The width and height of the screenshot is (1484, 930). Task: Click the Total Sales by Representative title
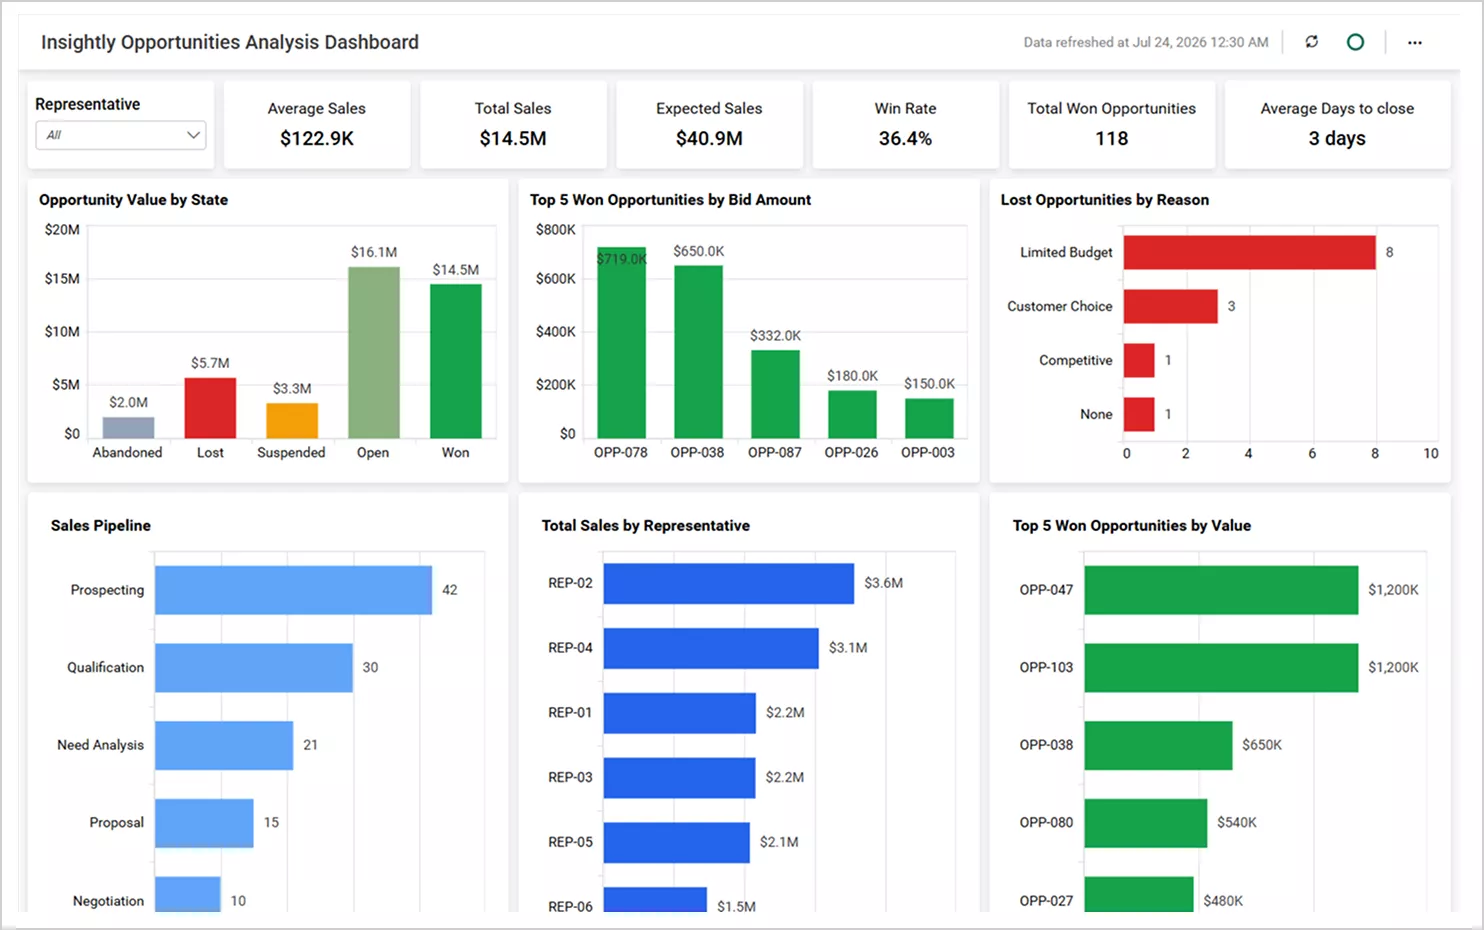click(646, 526)
